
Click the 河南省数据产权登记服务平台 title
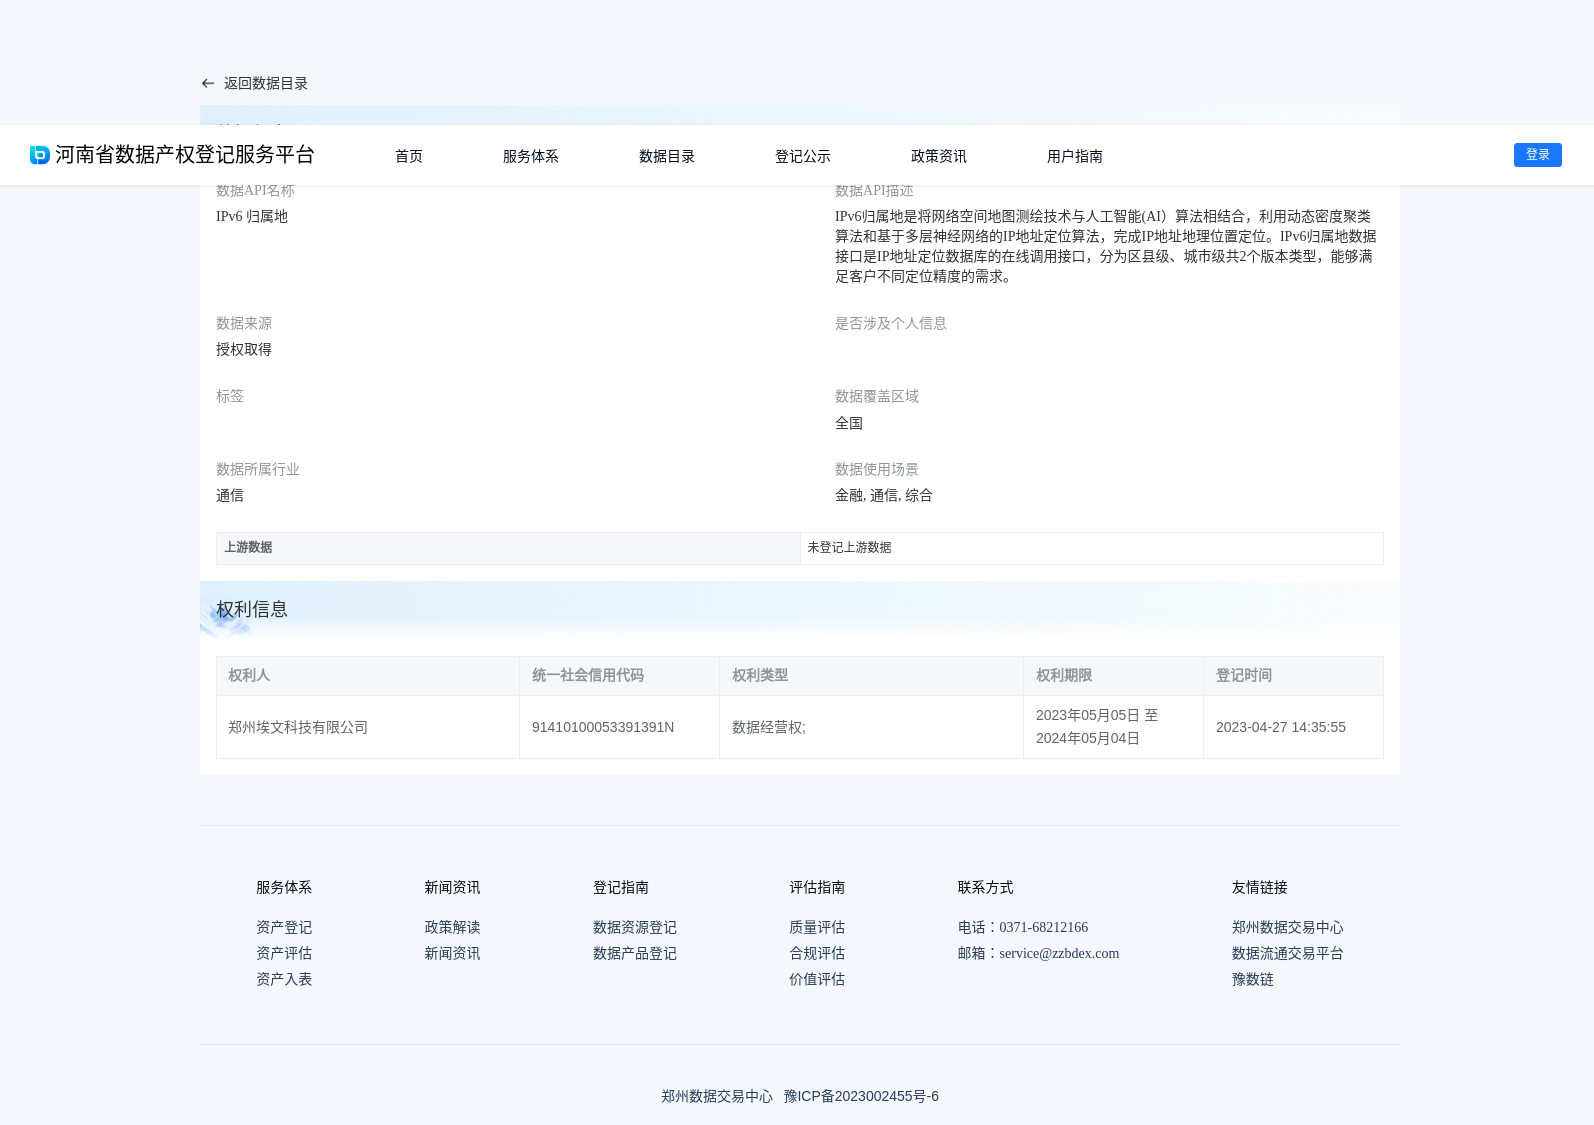point(185,155)
